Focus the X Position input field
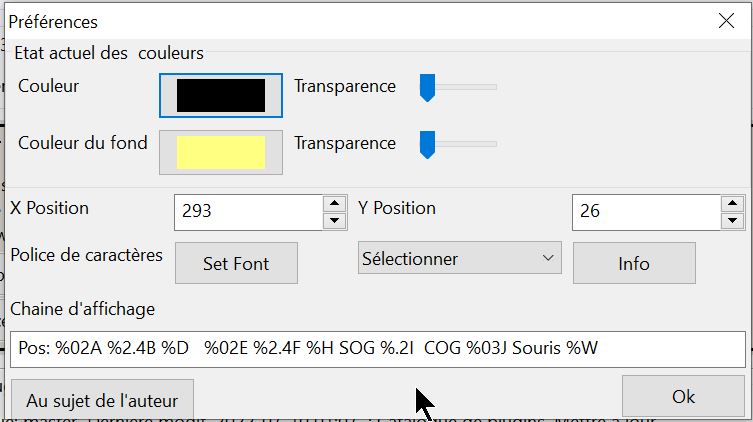This screenshot has height=422, width=753. click(247, 212)
